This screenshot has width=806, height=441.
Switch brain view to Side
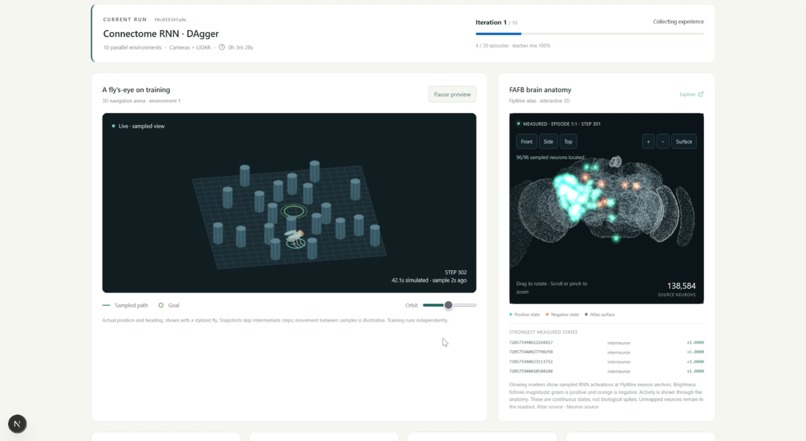point(548,141)
